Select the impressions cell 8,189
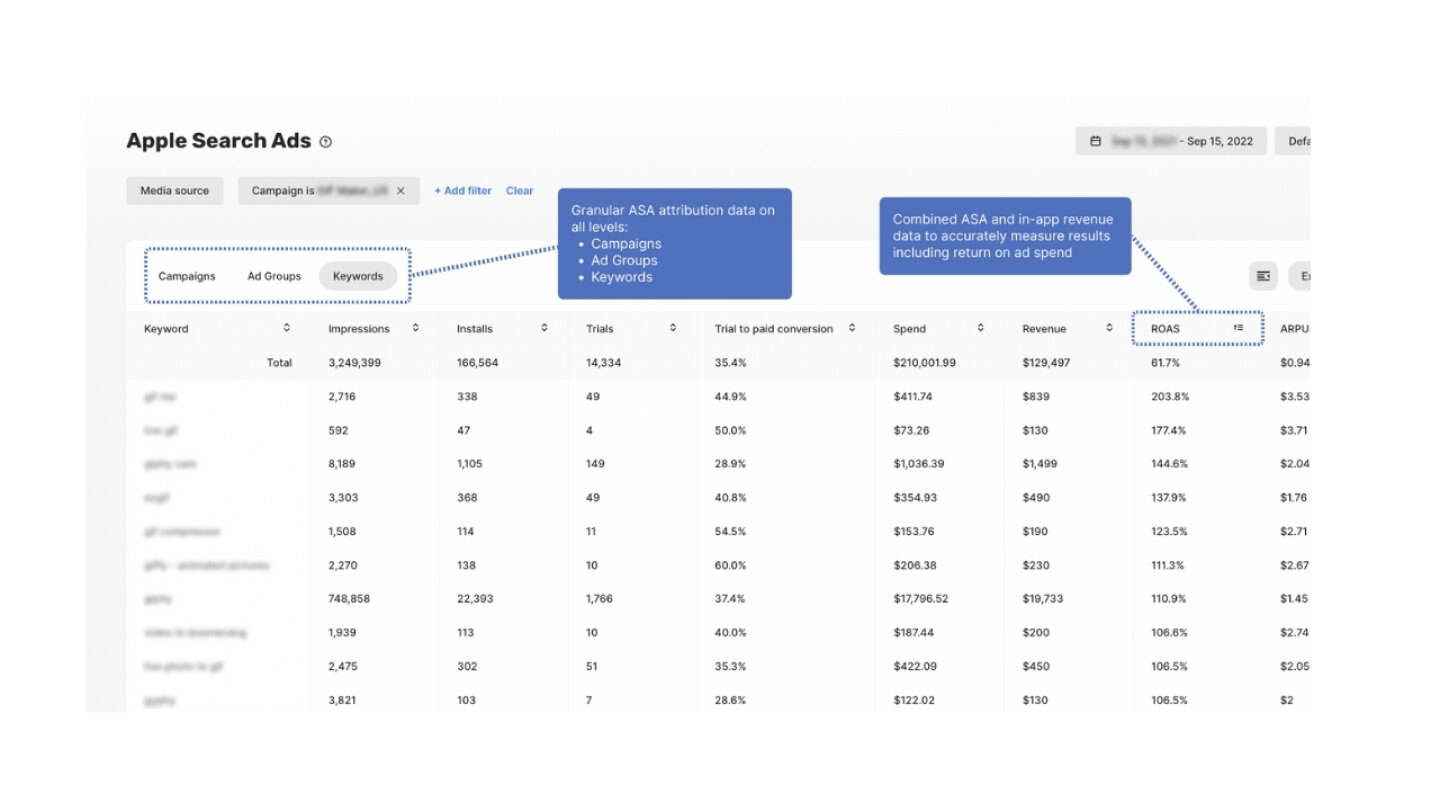Image resolution: width=1440 pixels, height=810 pixels. (343, 464)
